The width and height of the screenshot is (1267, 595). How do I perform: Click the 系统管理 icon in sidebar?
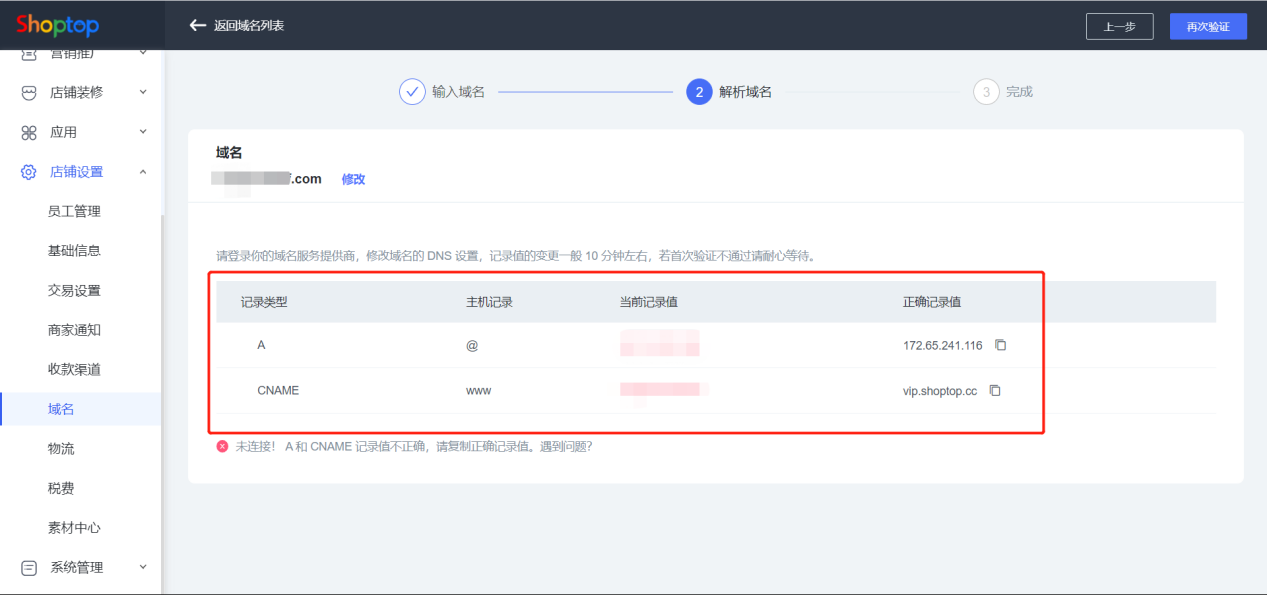coord(29,567)
